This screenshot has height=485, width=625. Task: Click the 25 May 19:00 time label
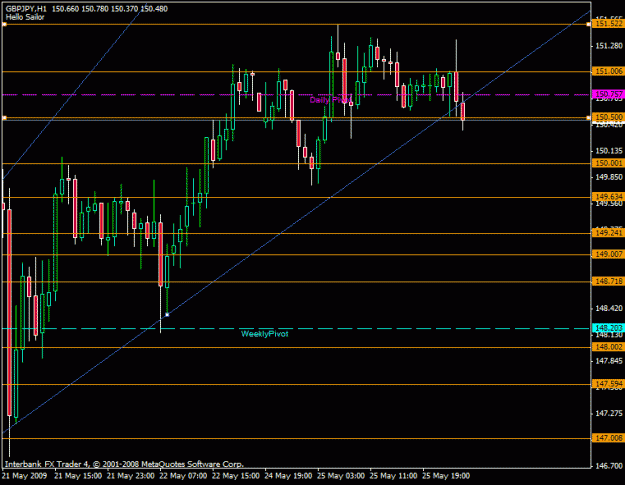[x=446, y=476]
